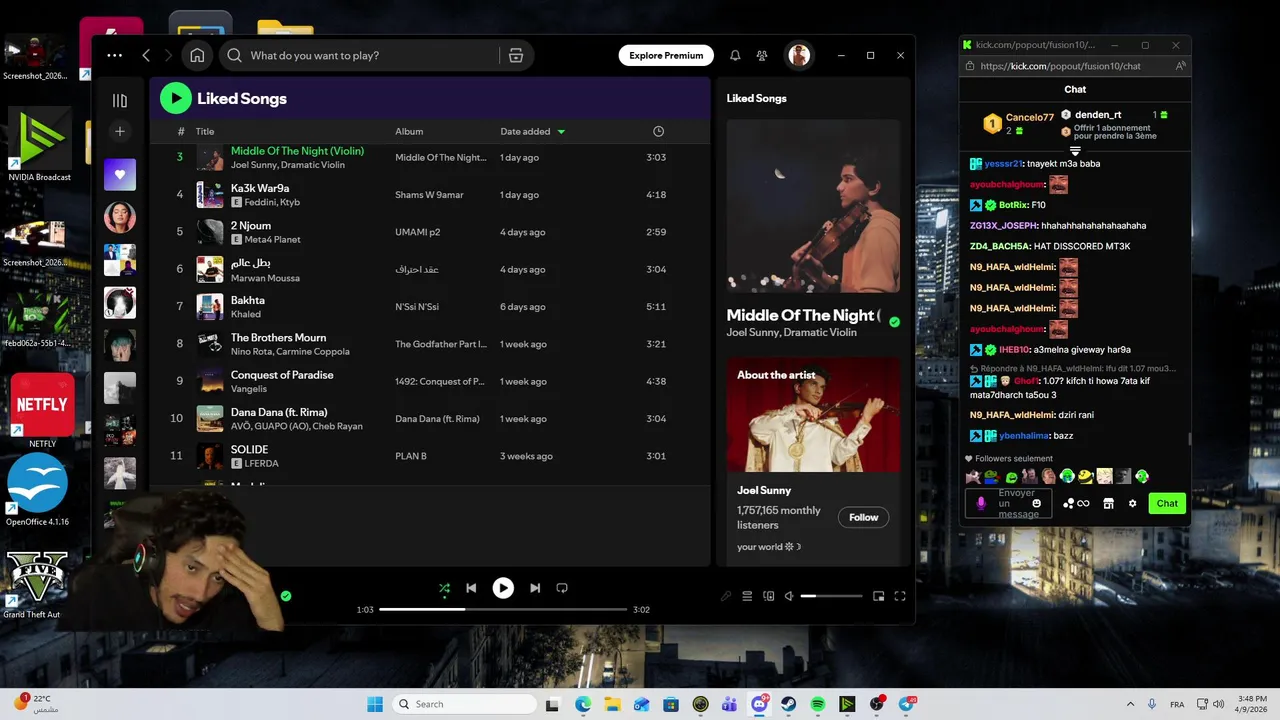The image size is (1280, 720).
Task: Open album link UMAMI p2
Action: 418,232
